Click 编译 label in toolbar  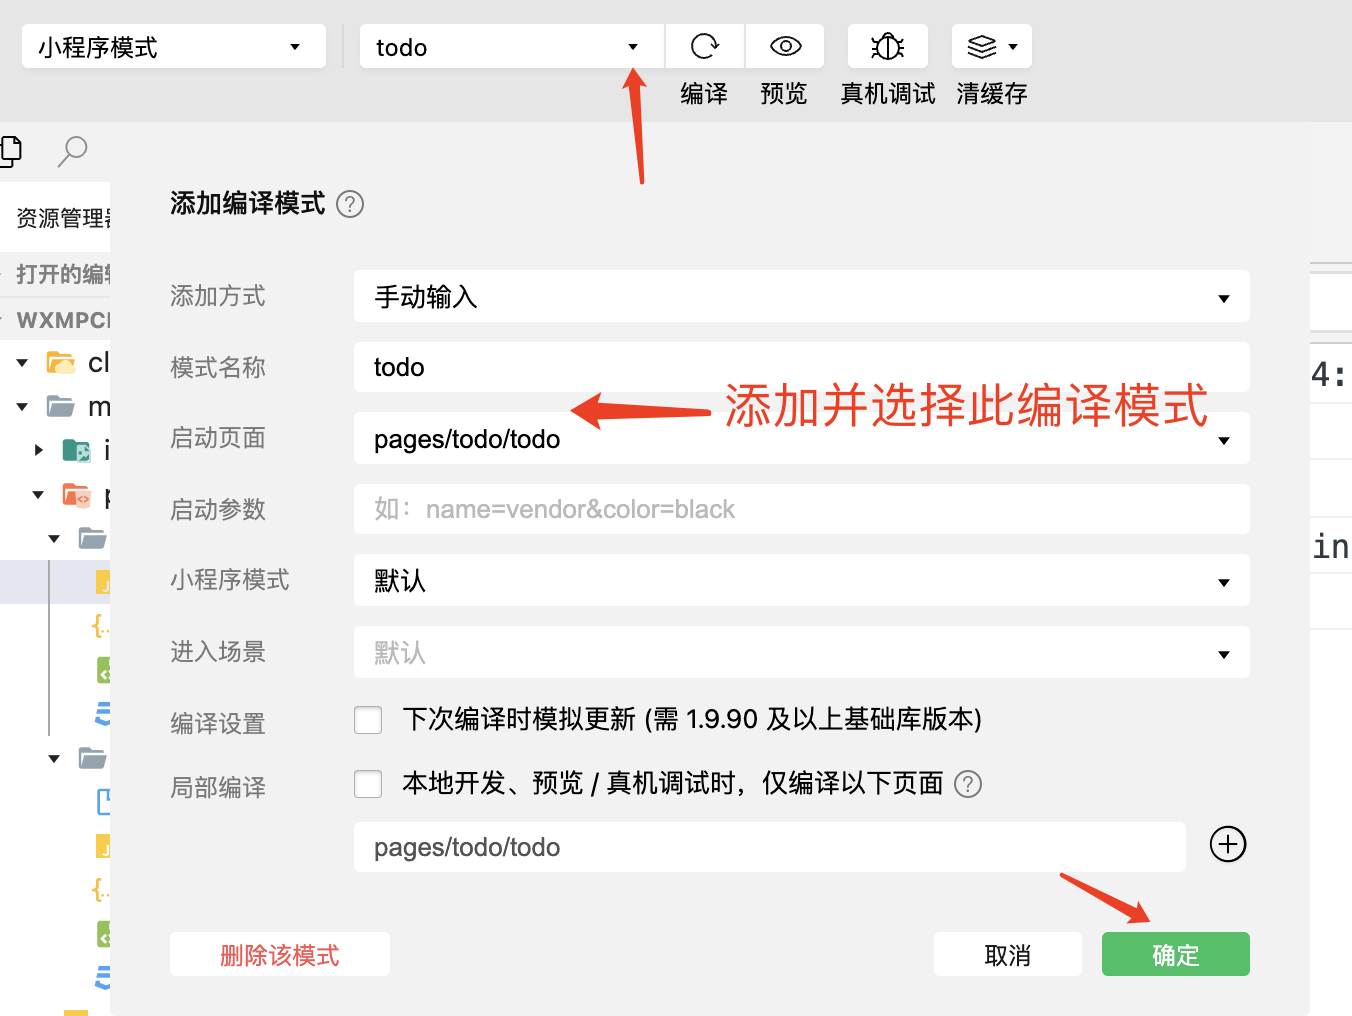click(704, 94)
